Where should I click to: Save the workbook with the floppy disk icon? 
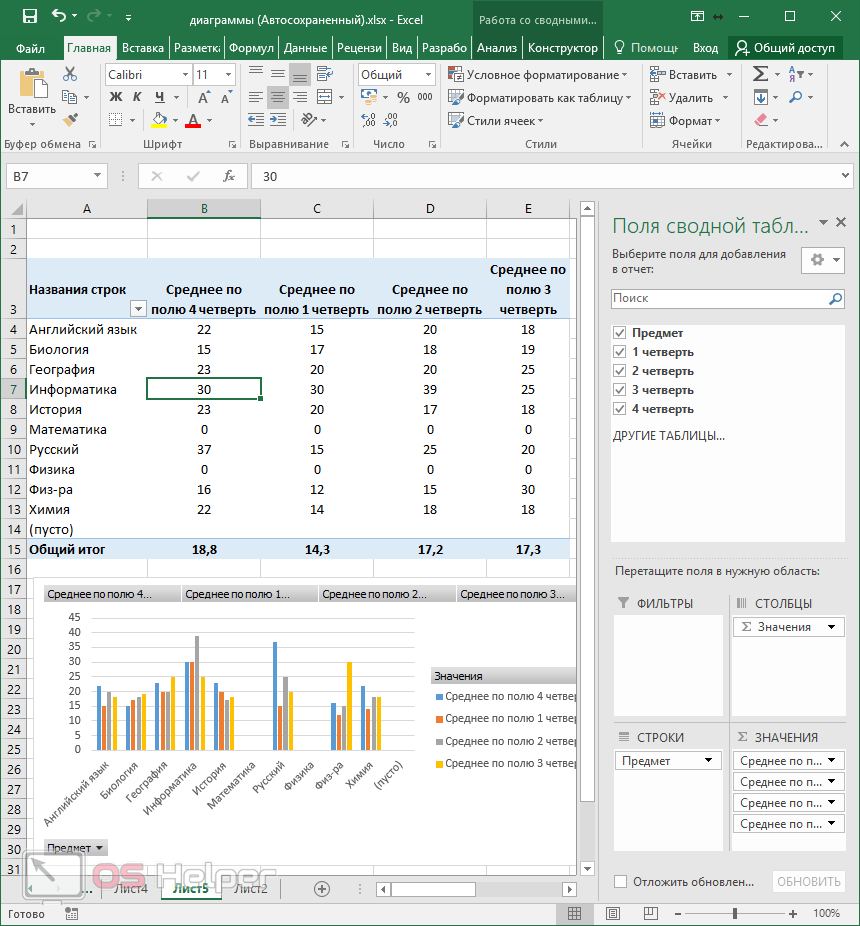pos(29,17)
